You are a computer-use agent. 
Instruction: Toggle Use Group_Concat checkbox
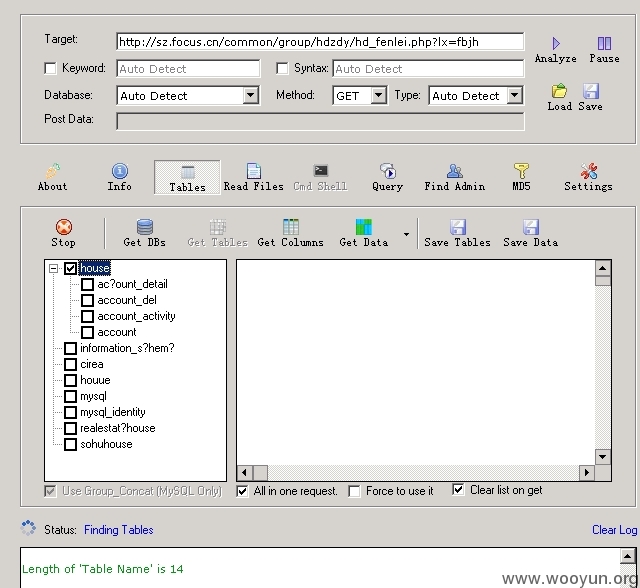pyautogui.click(x=50, y=491)
